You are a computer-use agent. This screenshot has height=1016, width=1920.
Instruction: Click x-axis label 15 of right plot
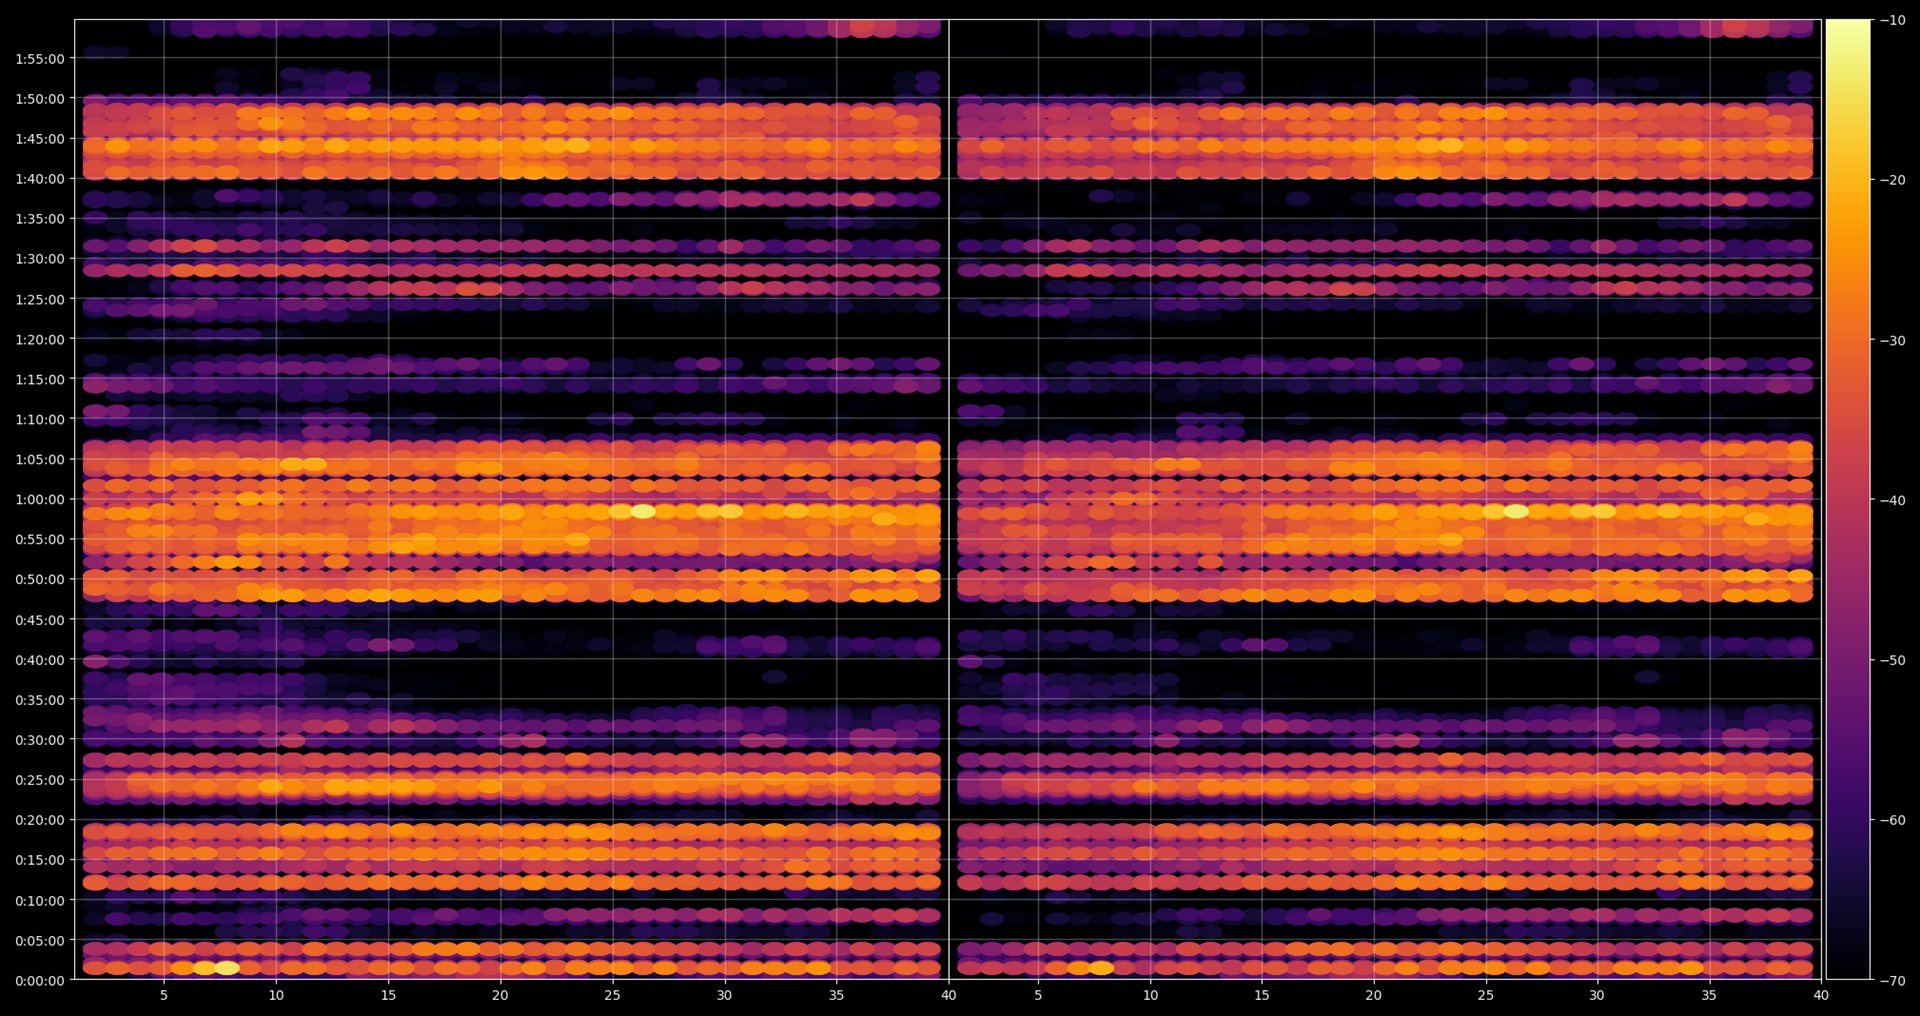tap(1262, 995)
